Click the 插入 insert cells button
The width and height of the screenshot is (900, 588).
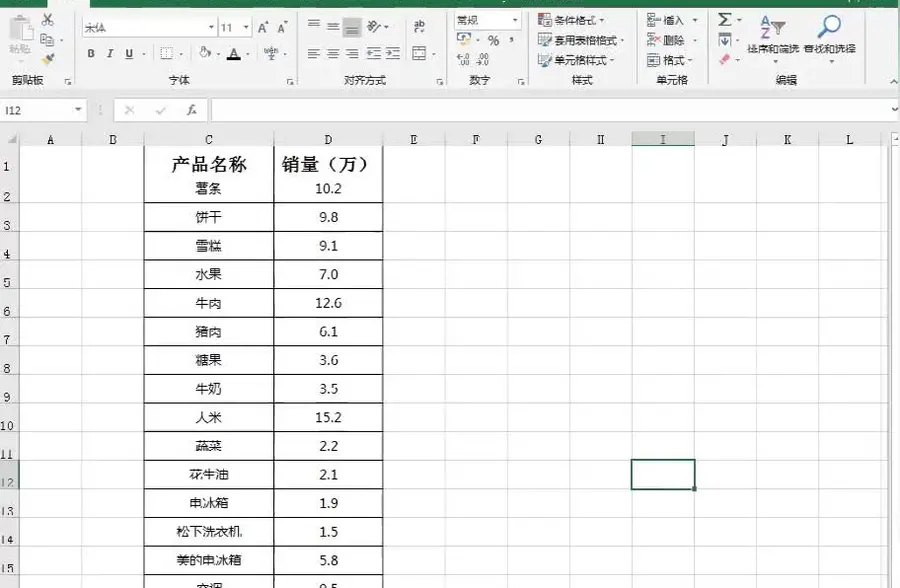coord(666,20)
